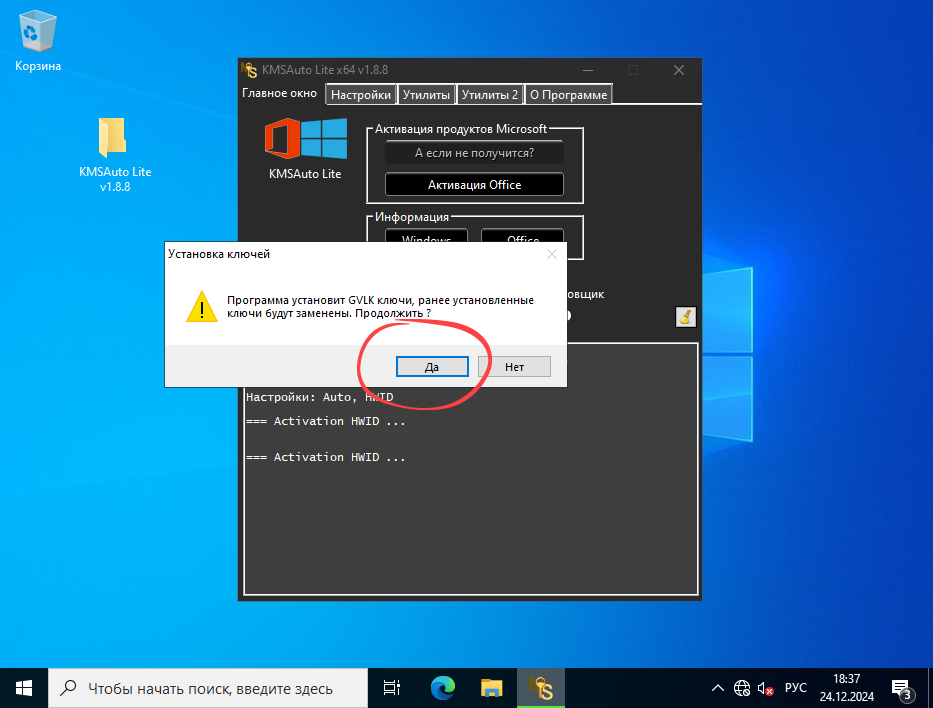Image resolution: width=933 pixels, height=708 pixels.
Task: Click the network globe in the system tray
Action: tap(741, 688)
